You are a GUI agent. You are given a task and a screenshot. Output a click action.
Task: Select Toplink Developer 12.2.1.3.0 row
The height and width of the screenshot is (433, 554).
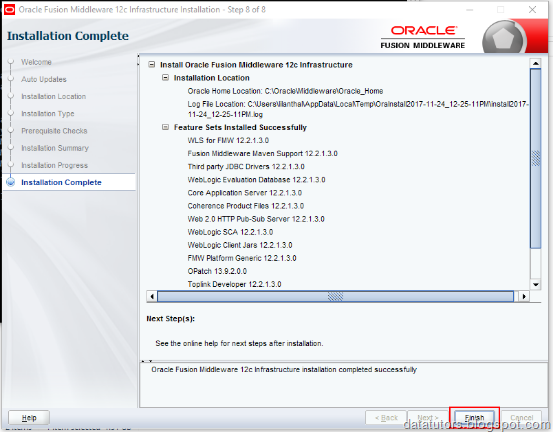point(234,284)
